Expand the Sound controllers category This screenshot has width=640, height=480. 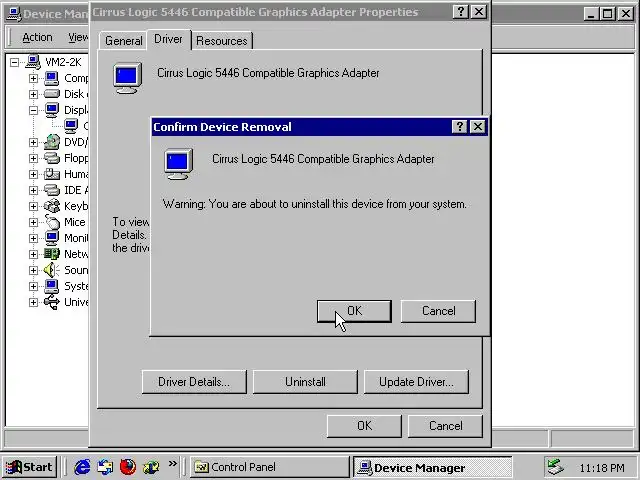pos(33,270)
